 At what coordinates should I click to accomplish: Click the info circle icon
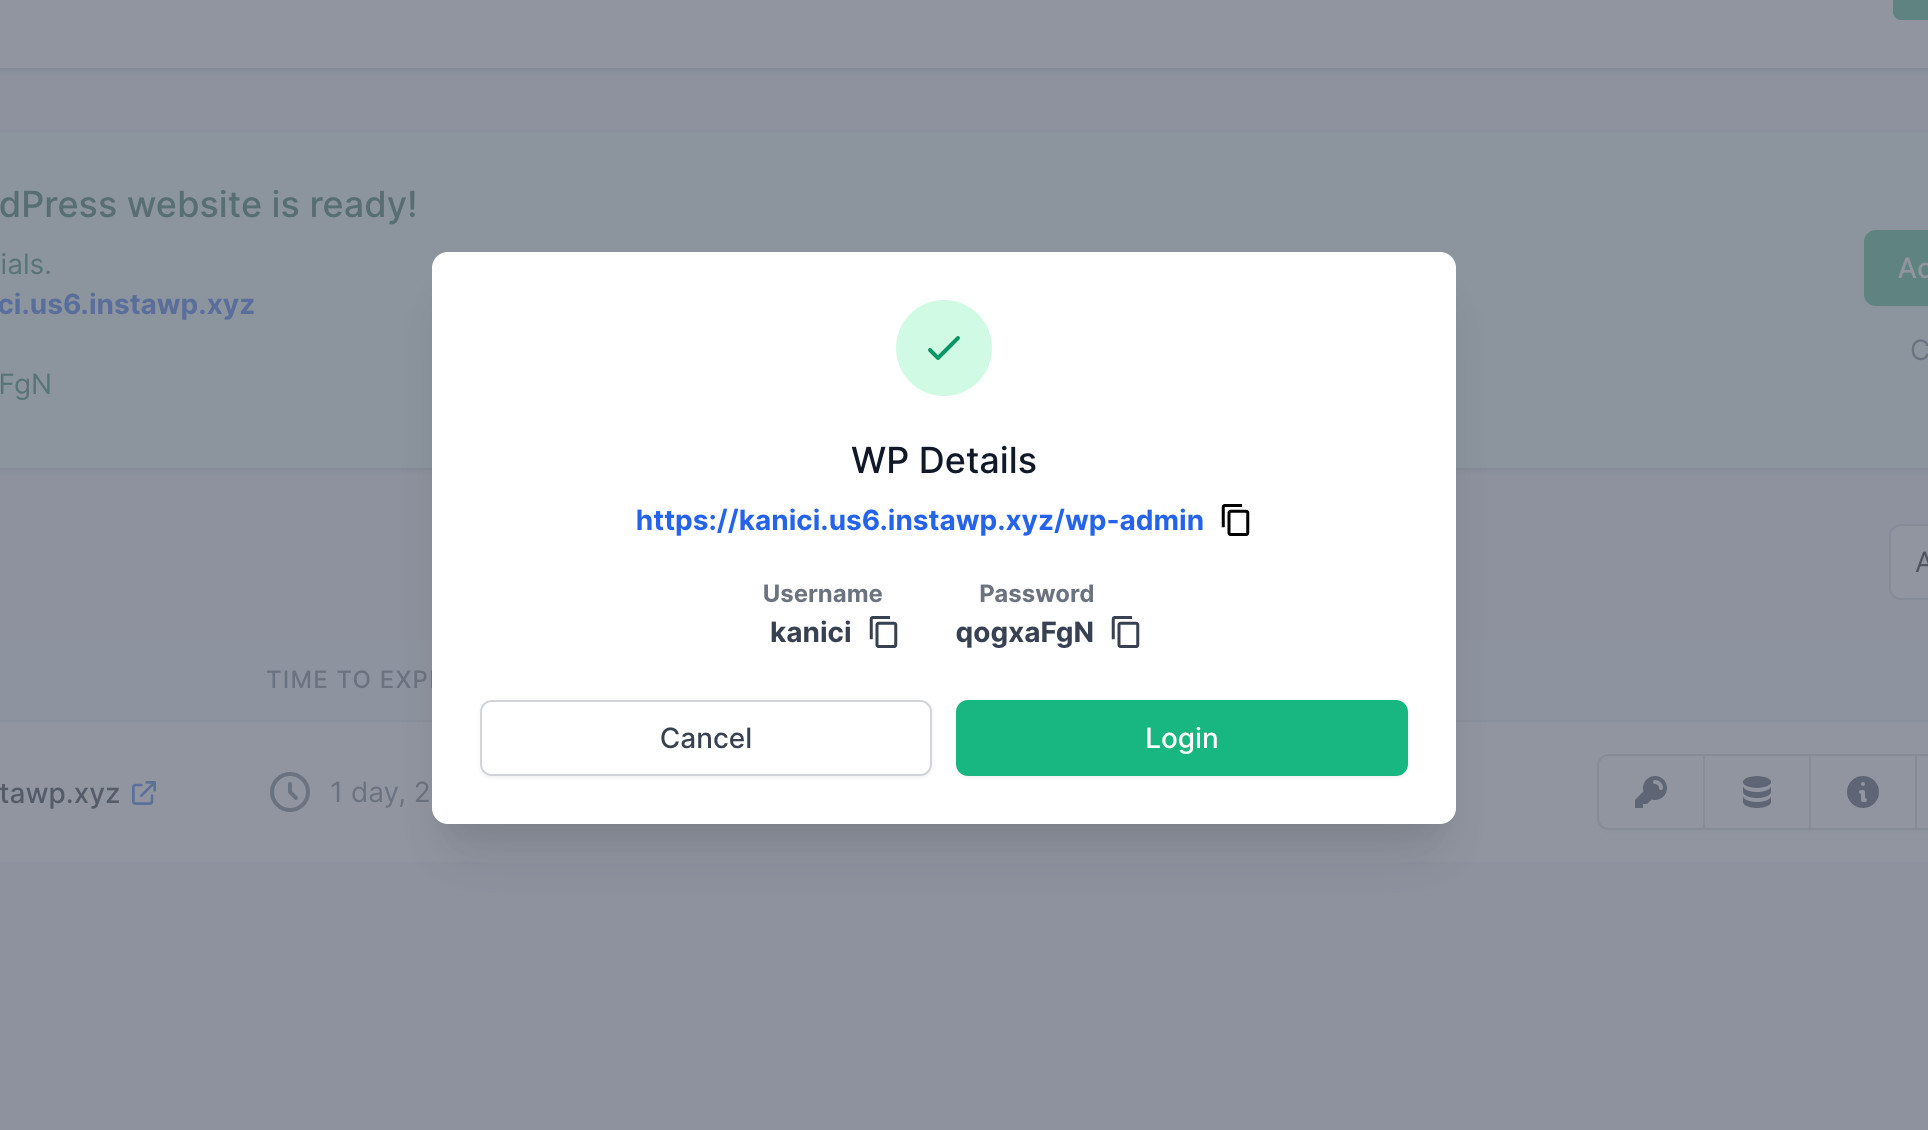1863,792
